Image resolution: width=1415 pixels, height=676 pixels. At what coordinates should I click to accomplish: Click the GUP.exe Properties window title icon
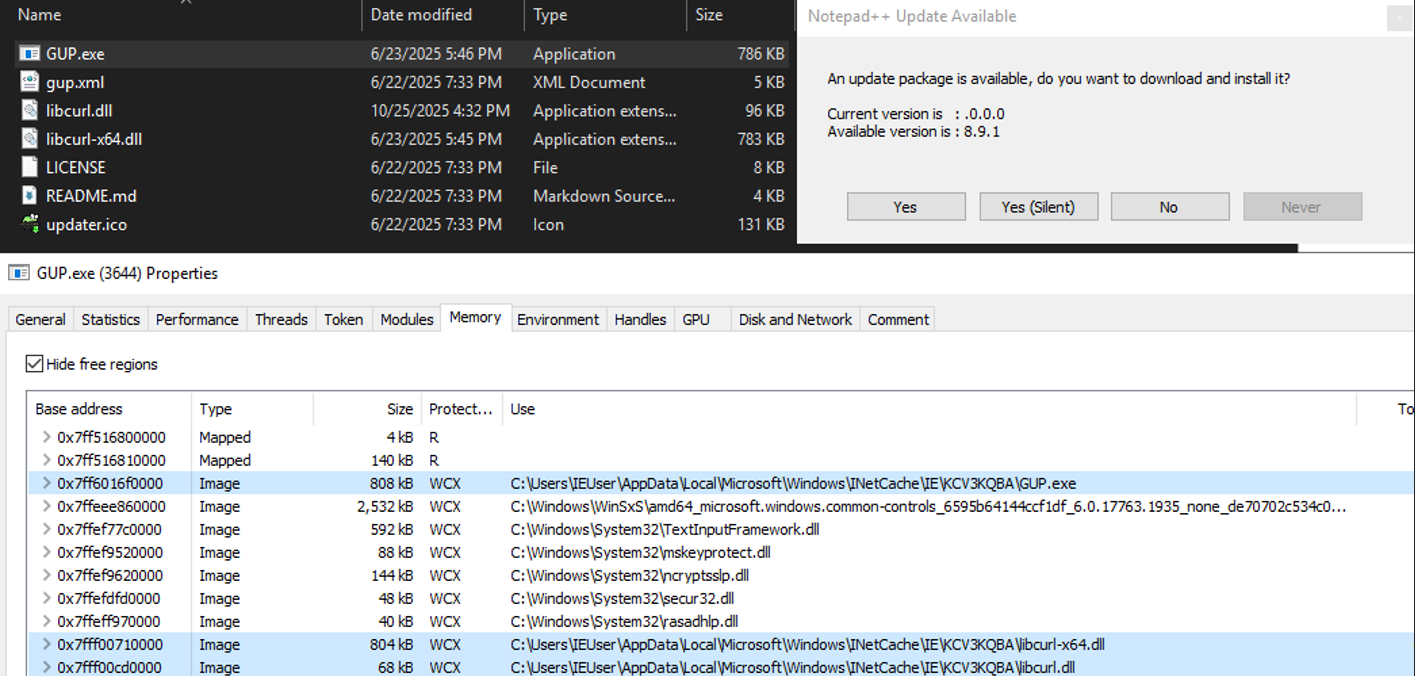18,273
